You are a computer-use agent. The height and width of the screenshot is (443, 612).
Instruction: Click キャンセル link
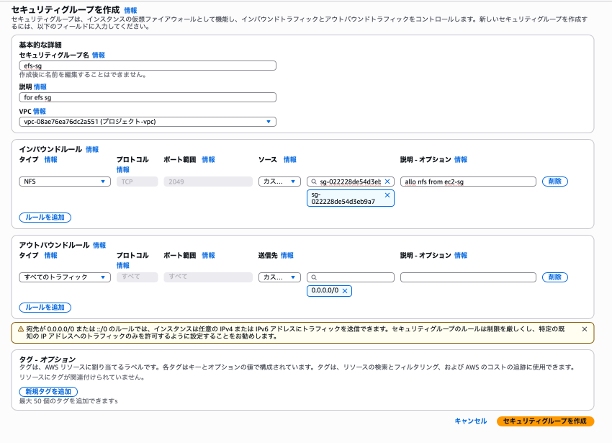point(471,421)
